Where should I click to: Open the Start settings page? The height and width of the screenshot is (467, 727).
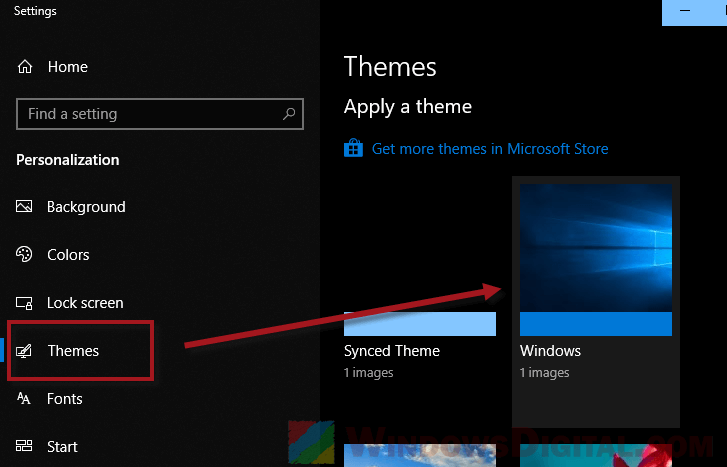tap(63, 447)
